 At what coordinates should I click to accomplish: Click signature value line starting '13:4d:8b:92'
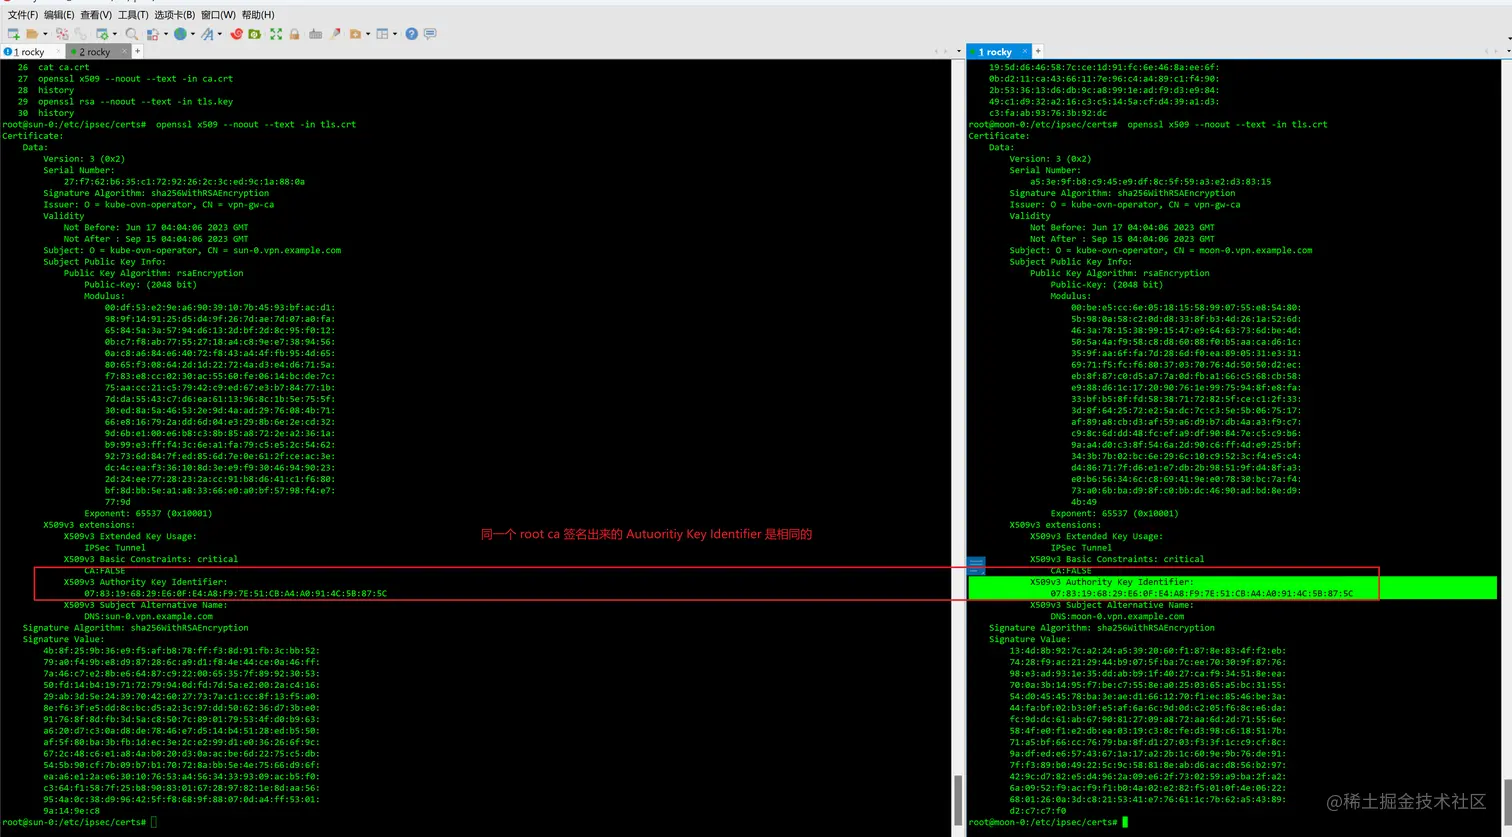[1148, 650]
